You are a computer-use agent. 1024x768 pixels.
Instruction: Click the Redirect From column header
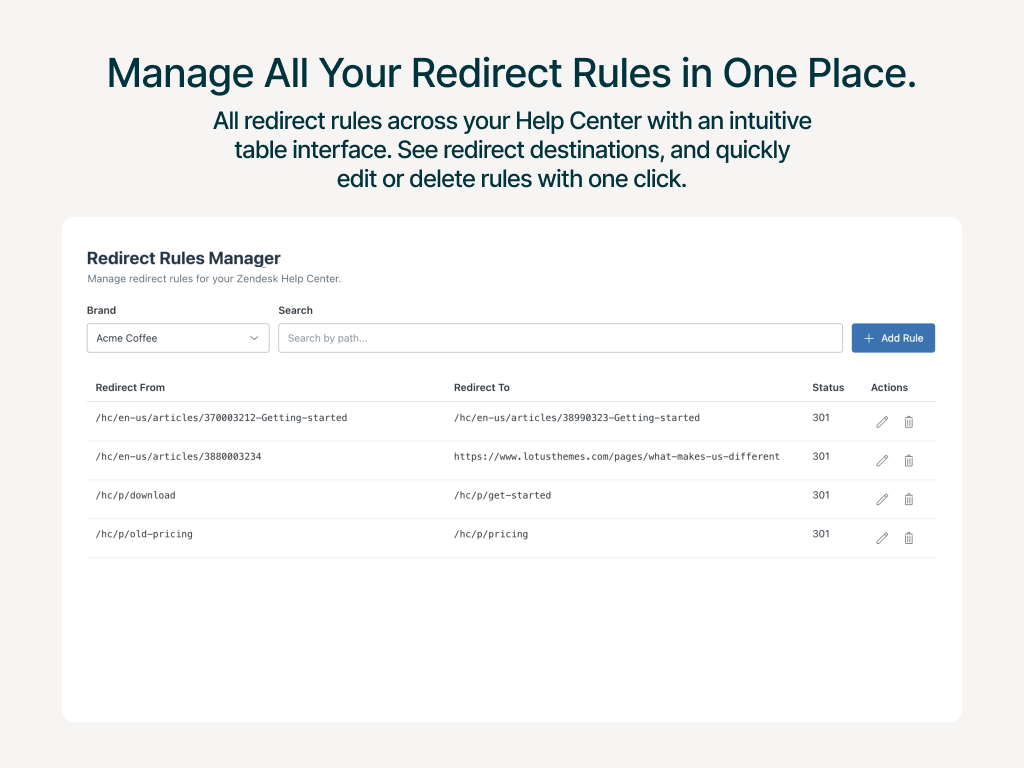click(x=130, y=388)
